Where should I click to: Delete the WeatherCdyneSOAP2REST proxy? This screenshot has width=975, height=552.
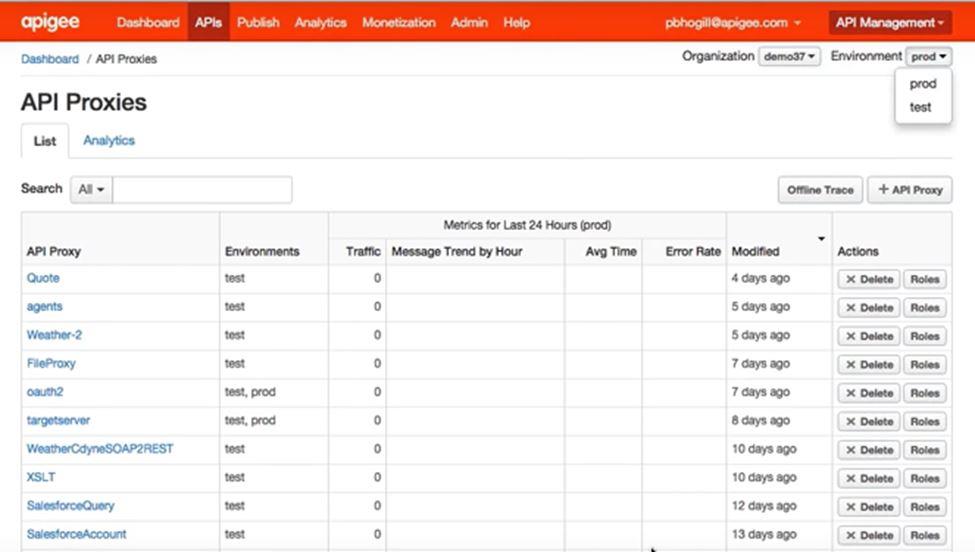pyautogui.click(x=869, y=450)
